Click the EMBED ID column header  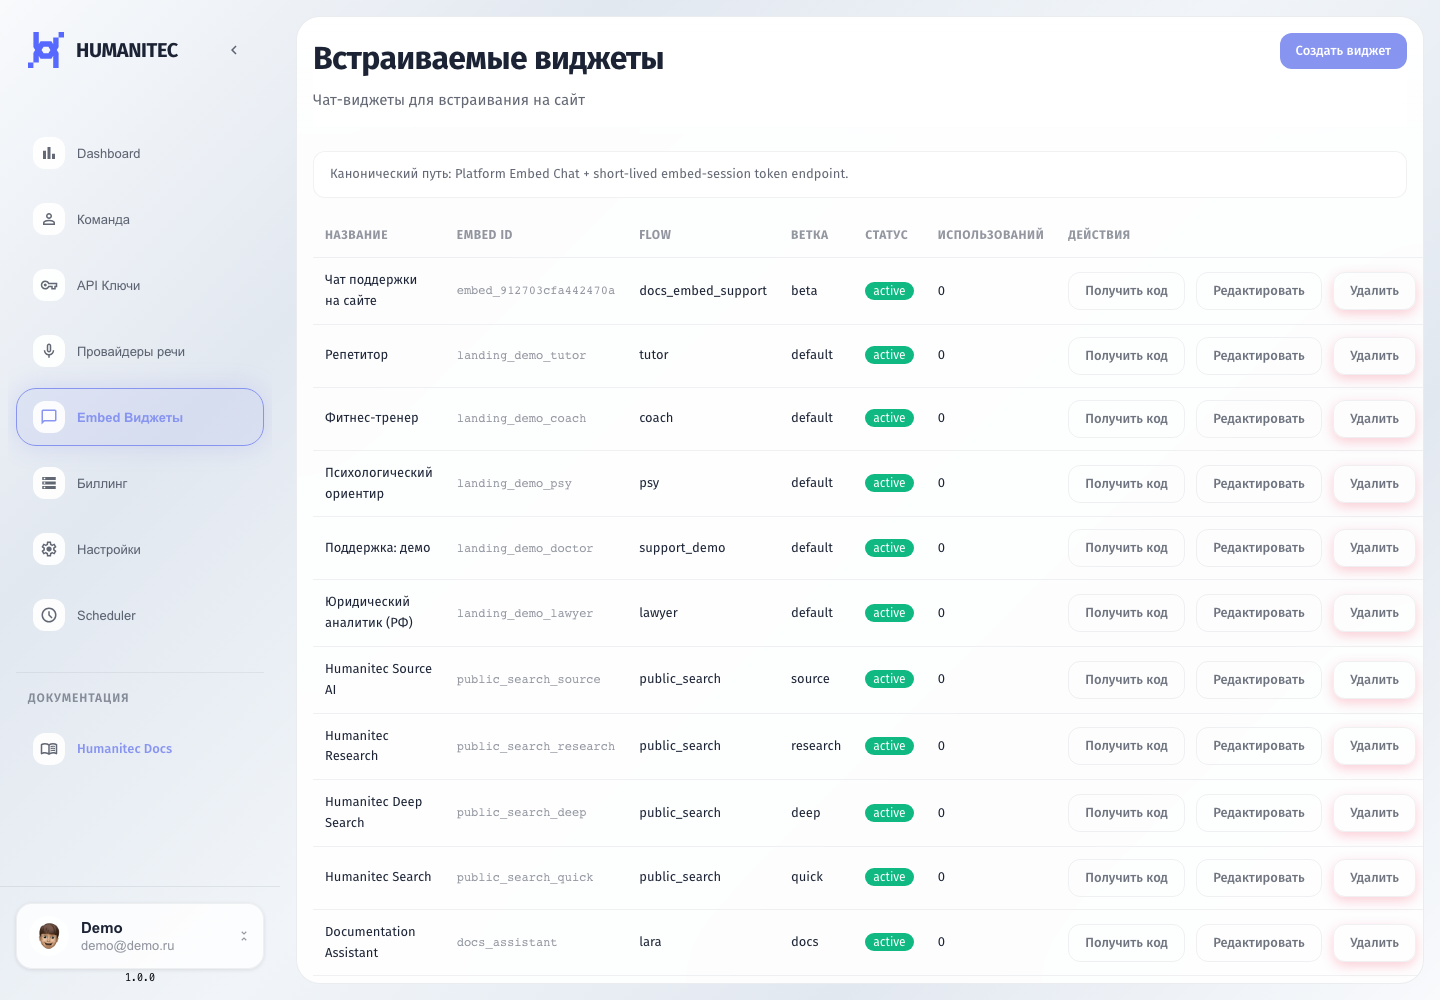pos(484,235)
